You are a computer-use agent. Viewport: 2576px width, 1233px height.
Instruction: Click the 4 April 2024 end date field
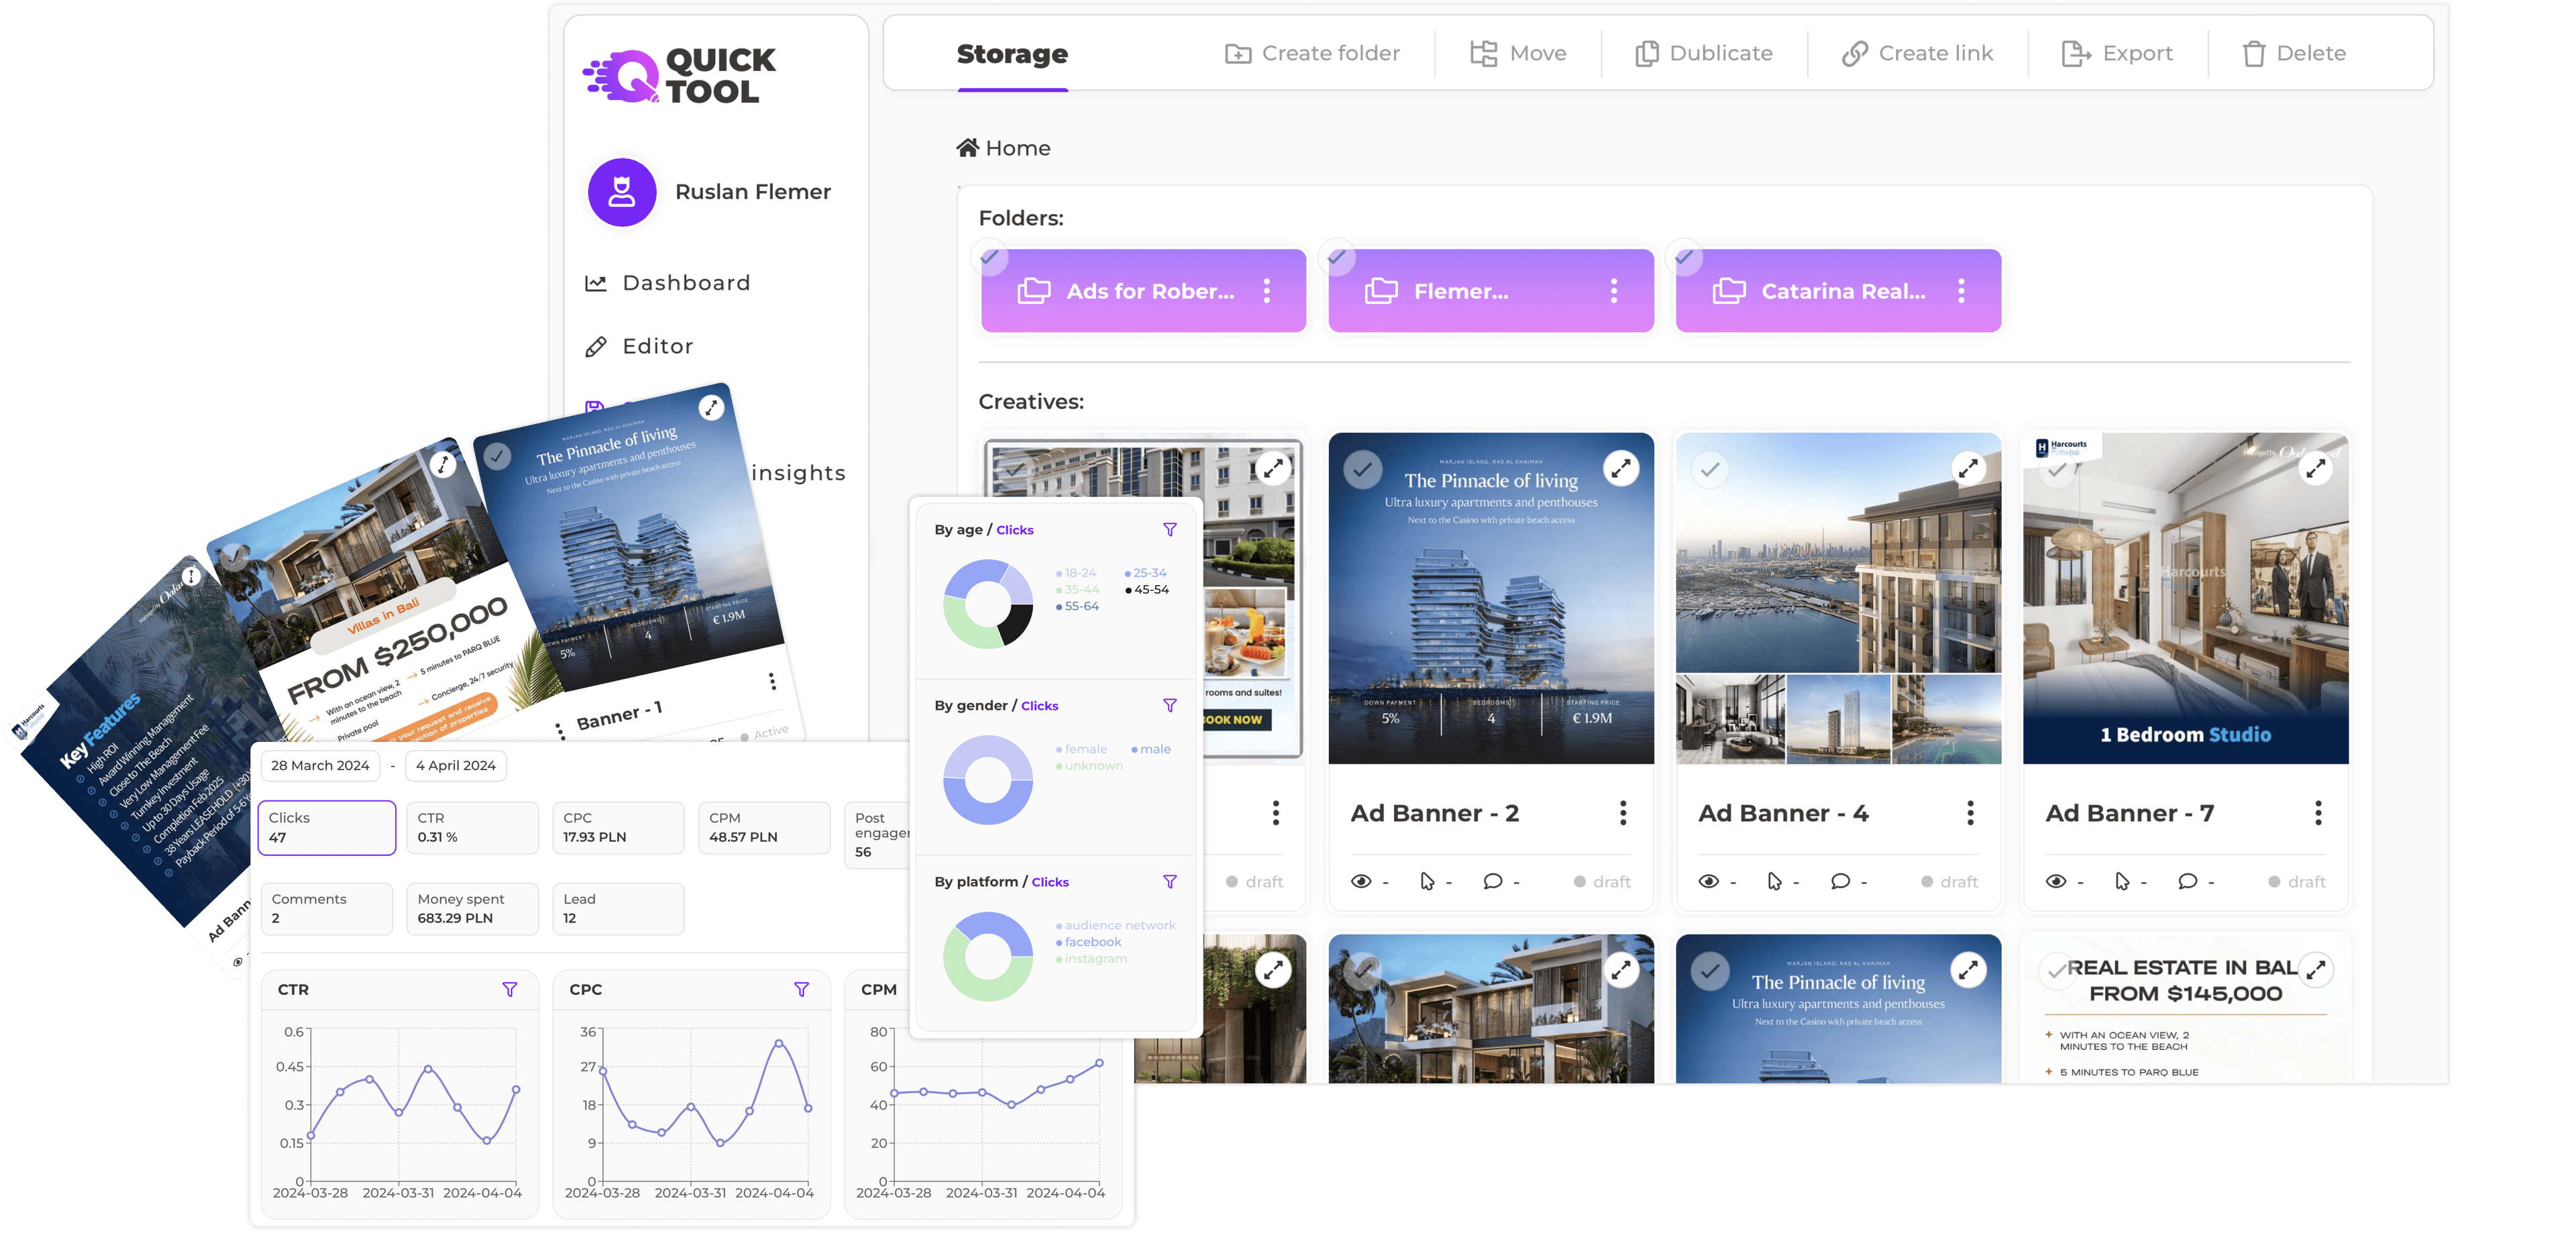coord(456,766)
